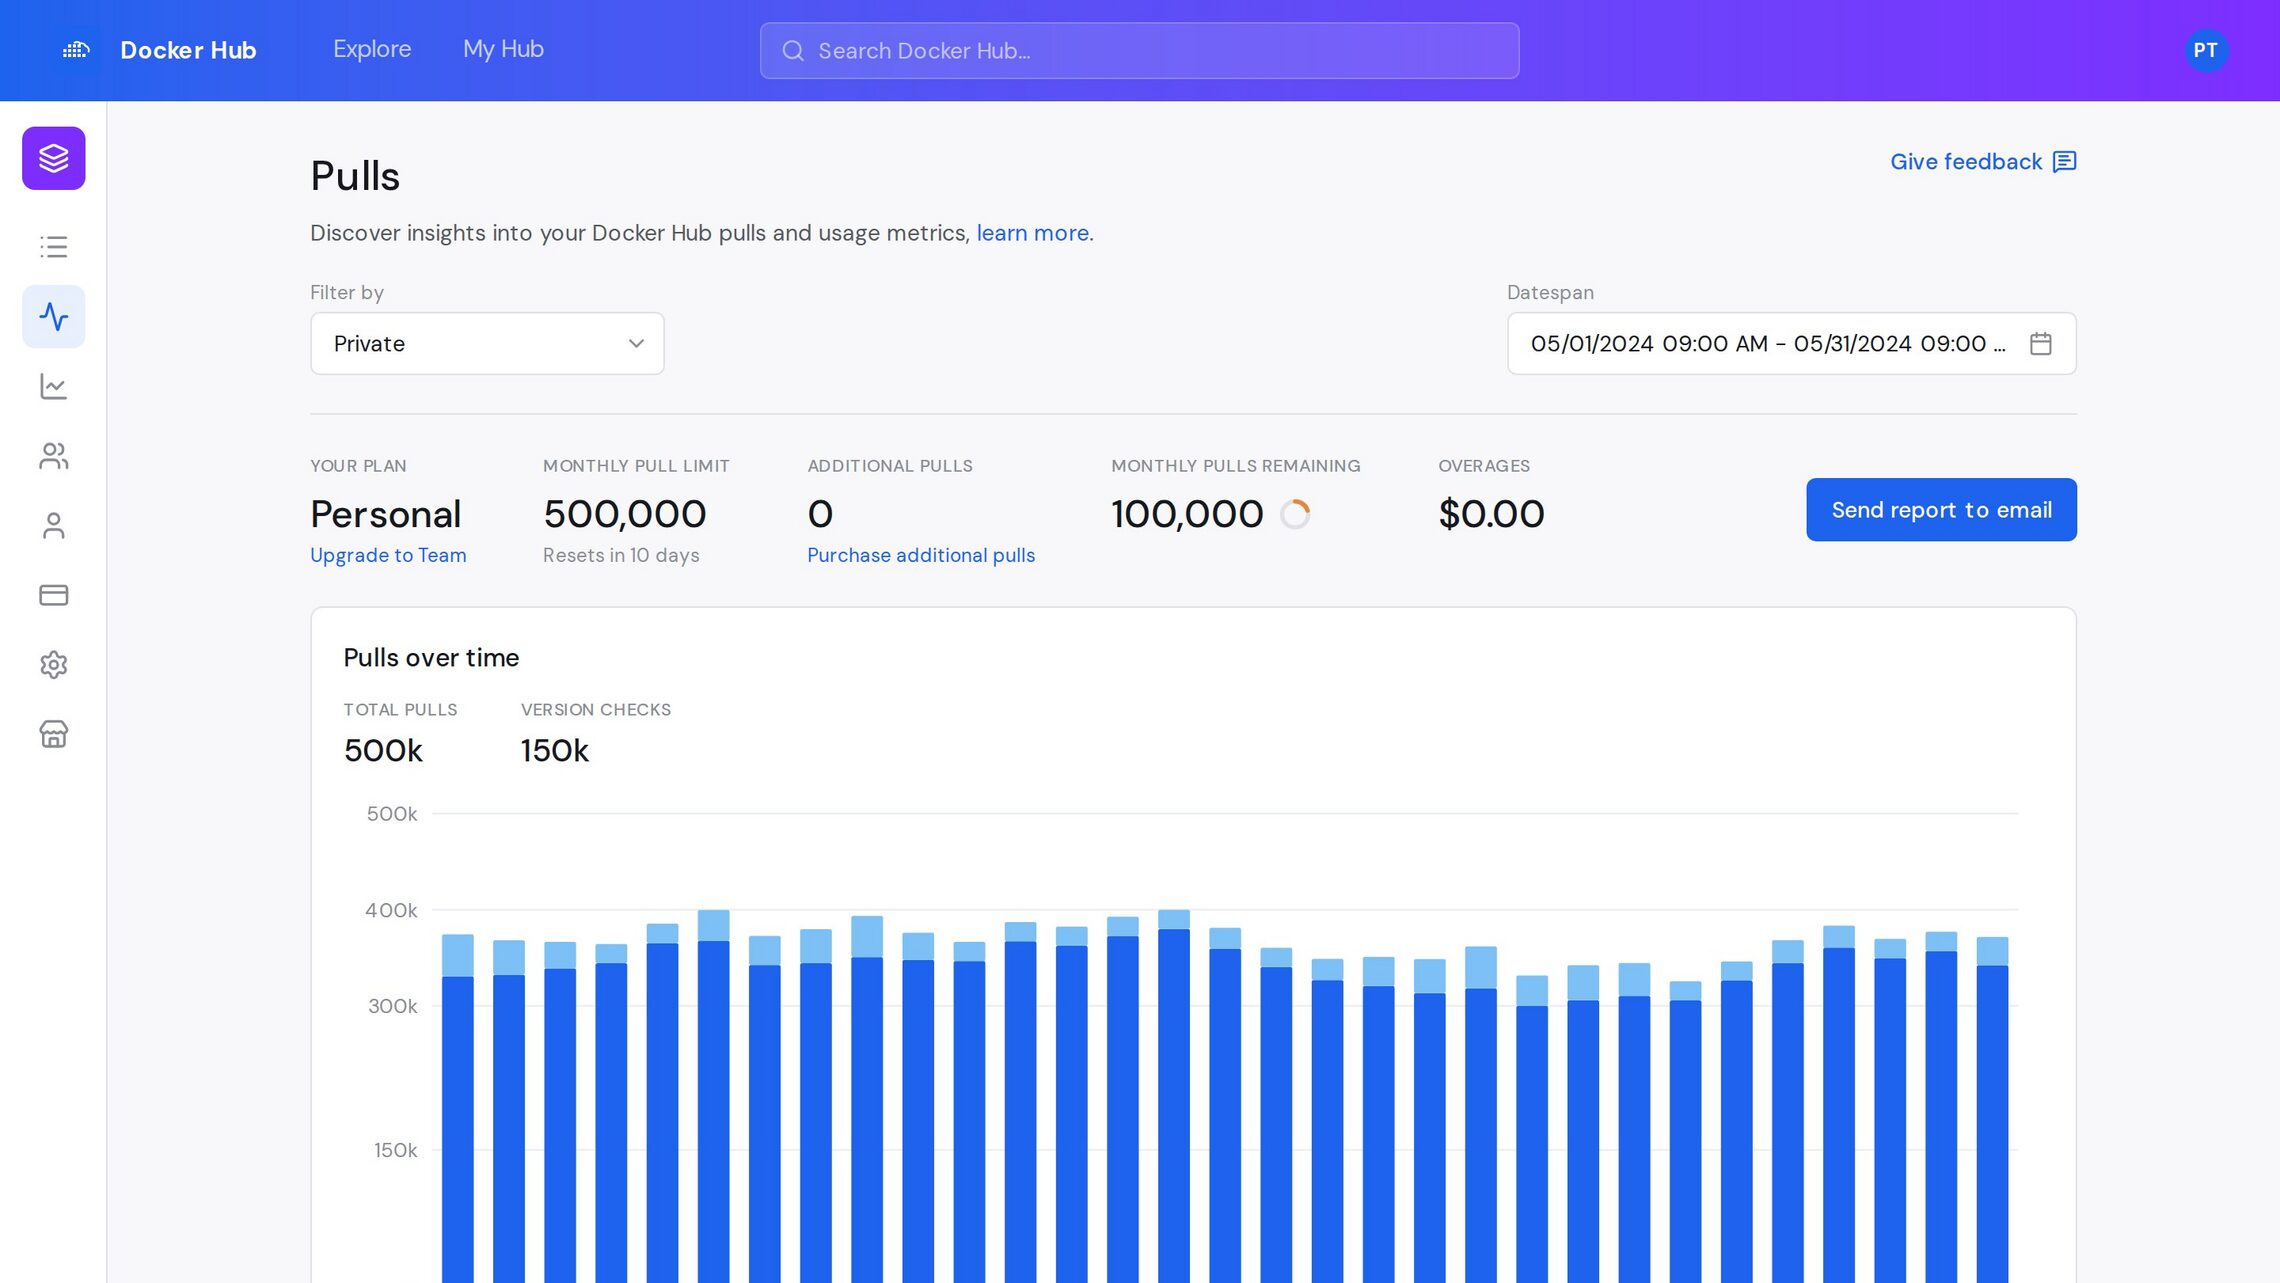This screenshot has width=2280, height=1283.
Task: Open the purple layers organization icon
Action: click(54, 158)
